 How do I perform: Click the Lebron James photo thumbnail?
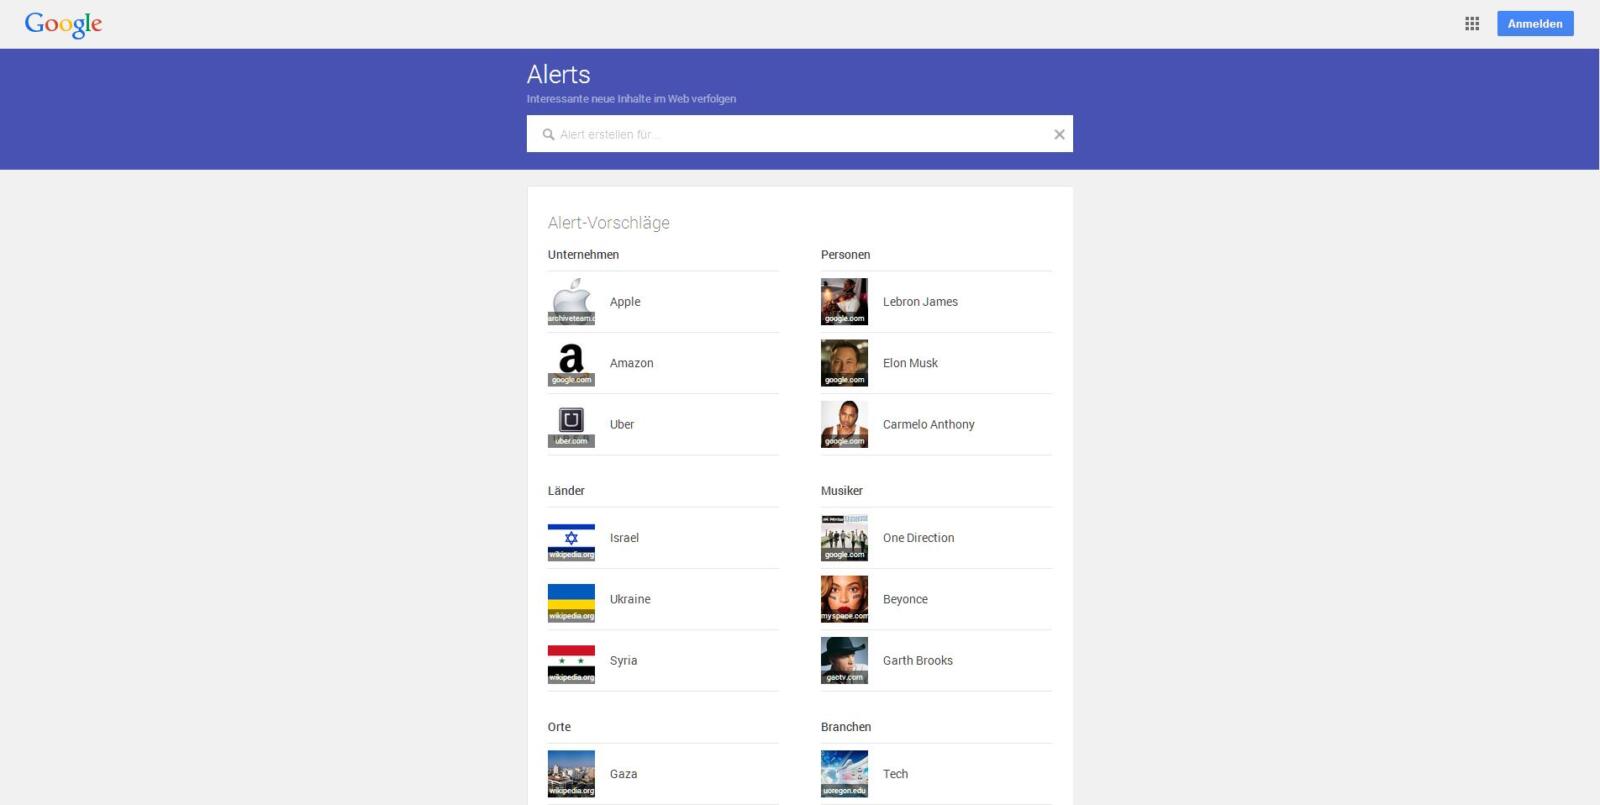(844, 302)
